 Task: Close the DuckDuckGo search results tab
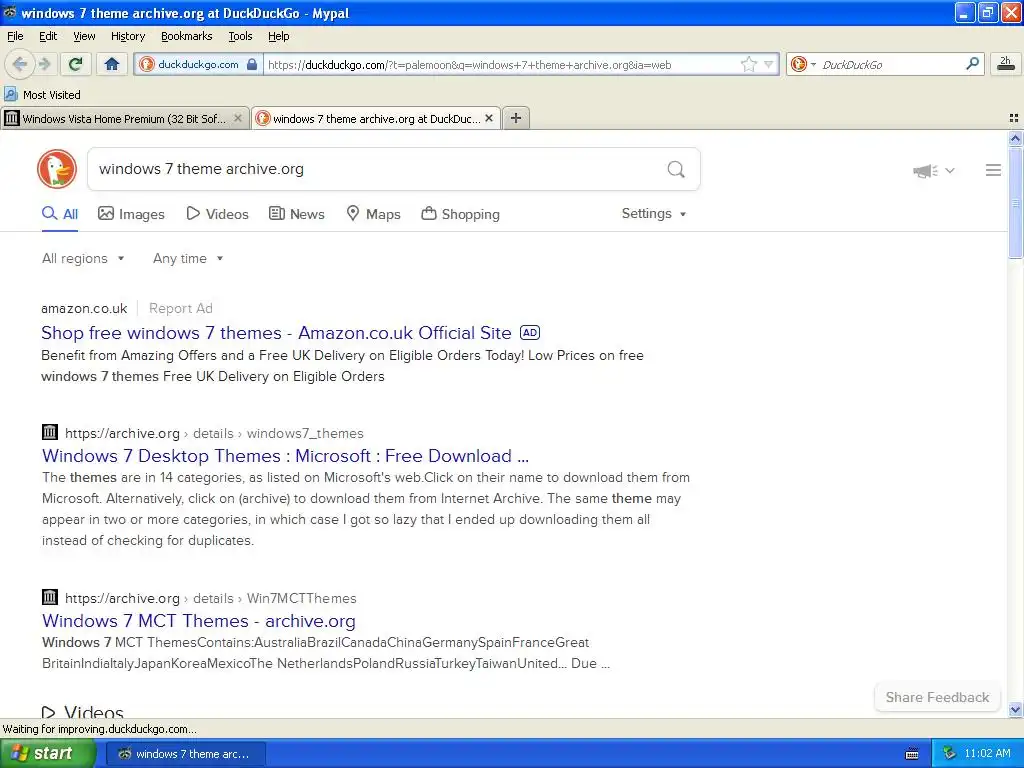coord(488,118)
